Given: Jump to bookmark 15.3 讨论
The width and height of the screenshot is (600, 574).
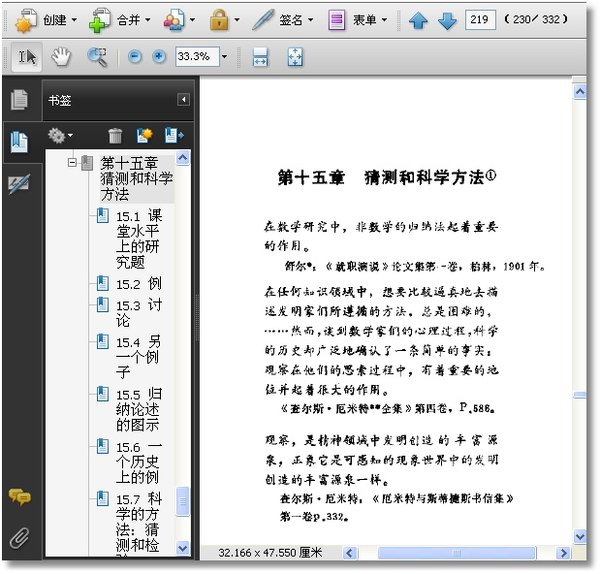Looking at the screenshot, I should tap(138, 313).
